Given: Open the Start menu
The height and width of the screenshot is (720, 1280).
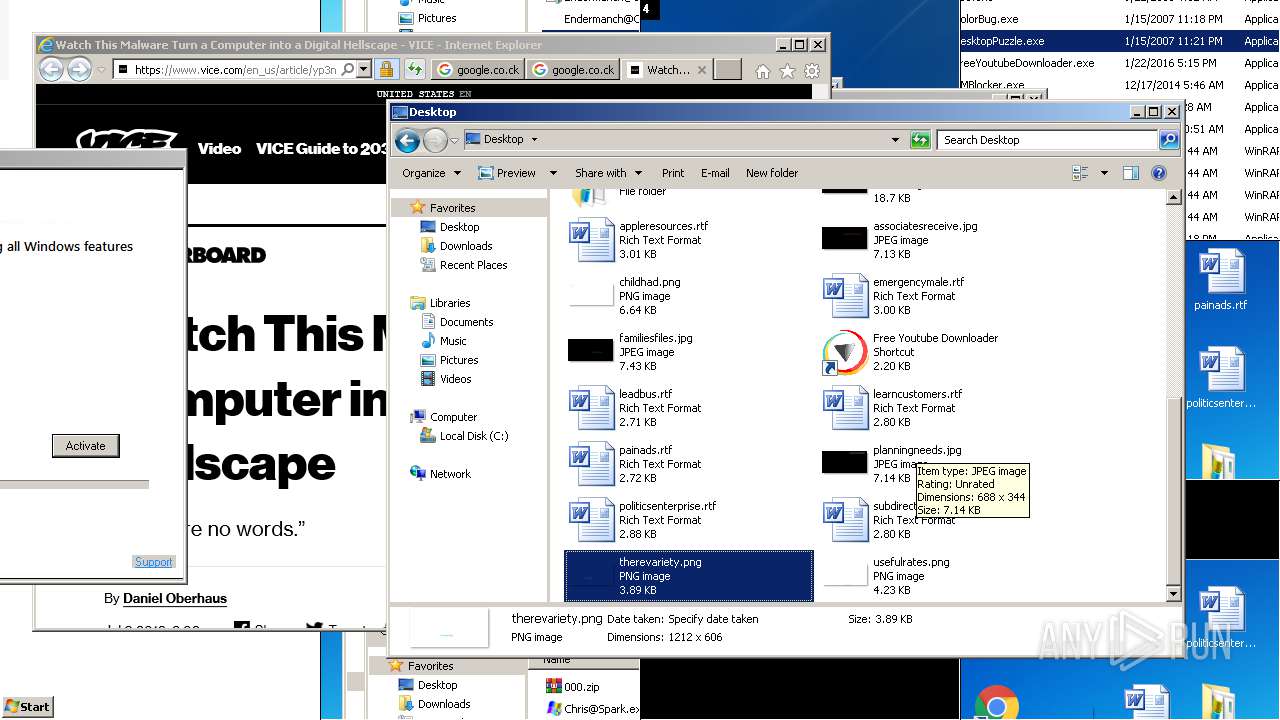Looking at the screenshot, I should click(28, 706).
